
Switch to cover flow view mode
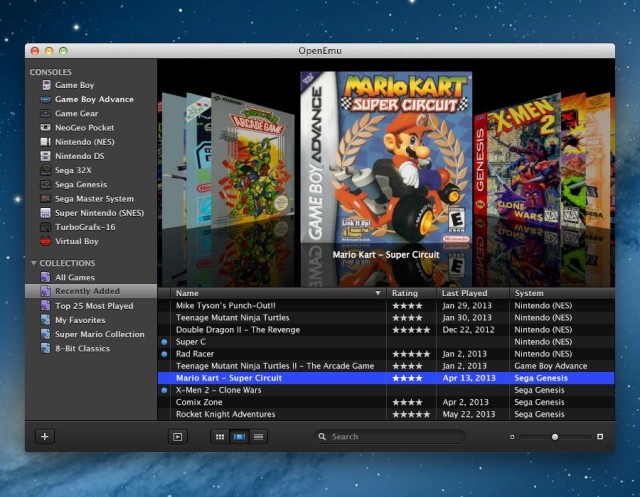point(239,437)
